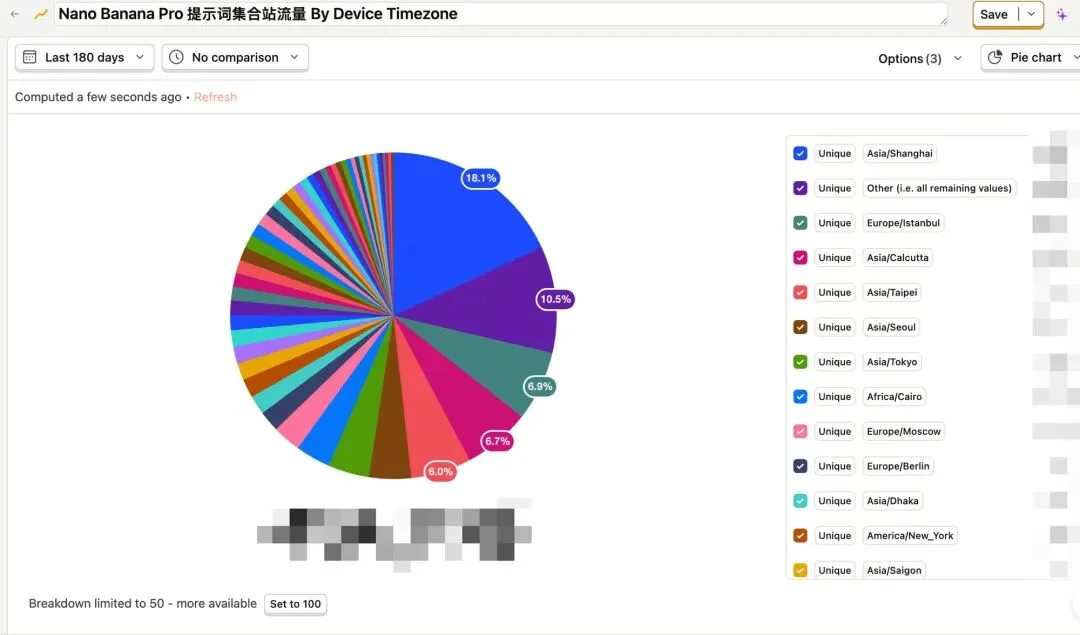Click the back arrow icon
The image size is (1080, 635).
(x=15, y=14)
